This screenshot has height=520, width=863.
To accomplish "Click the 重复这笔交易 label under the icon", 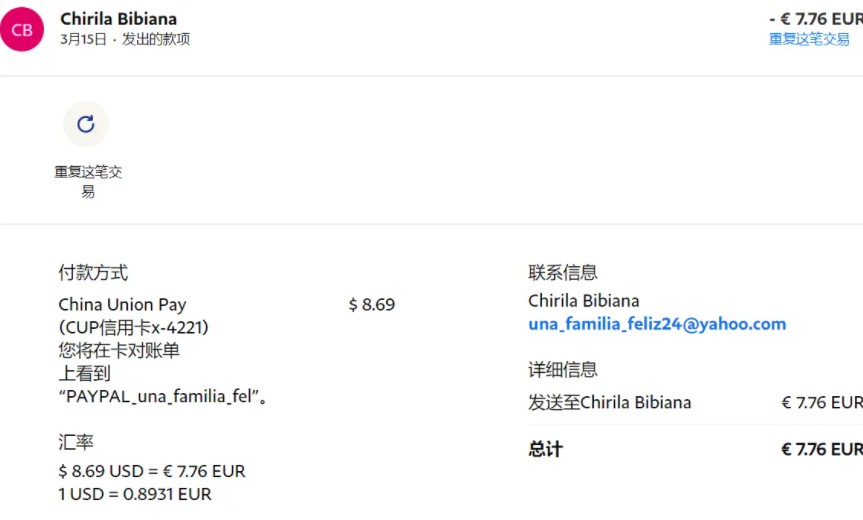I will (88, 182).
